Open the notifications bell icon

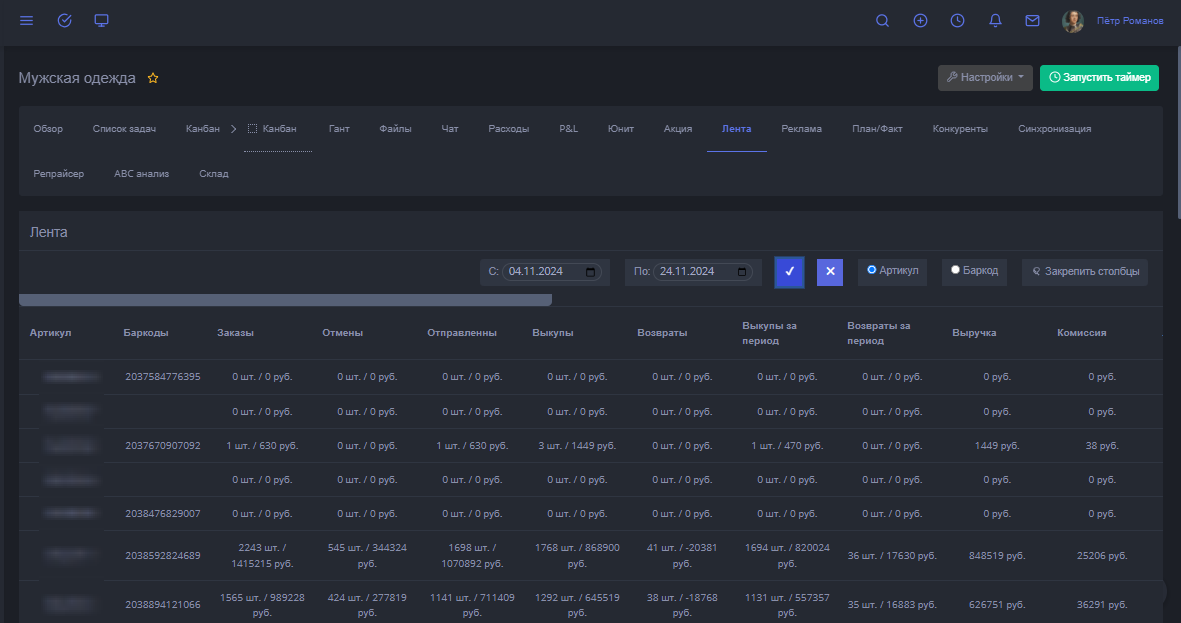995,21
